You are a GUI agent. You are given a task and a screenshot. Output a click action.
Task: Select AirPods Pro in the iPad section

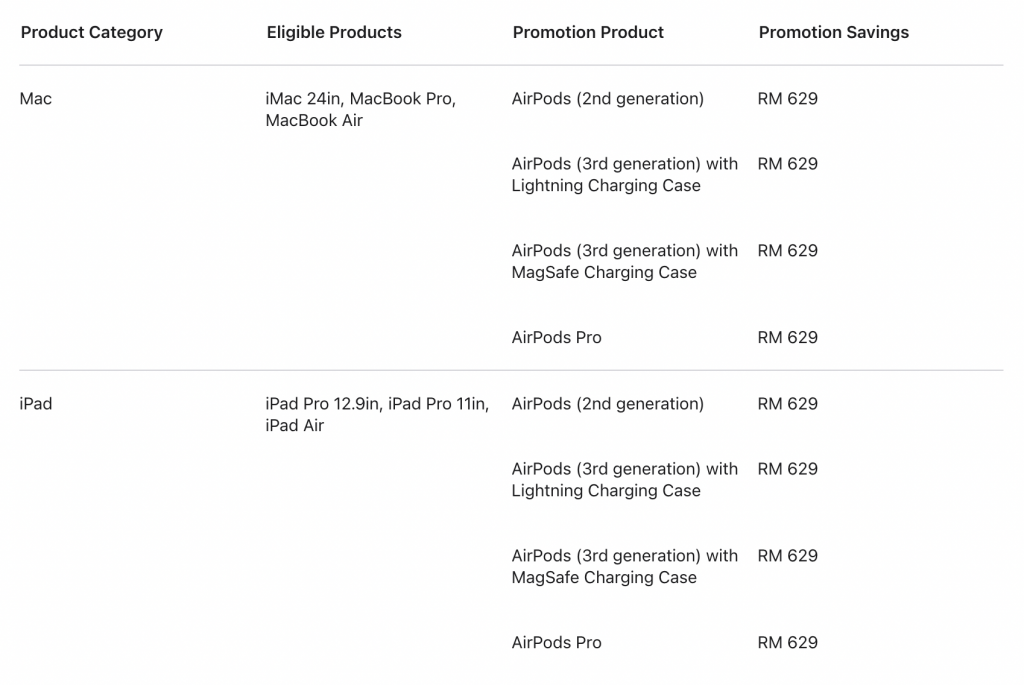tap(556, 643)
